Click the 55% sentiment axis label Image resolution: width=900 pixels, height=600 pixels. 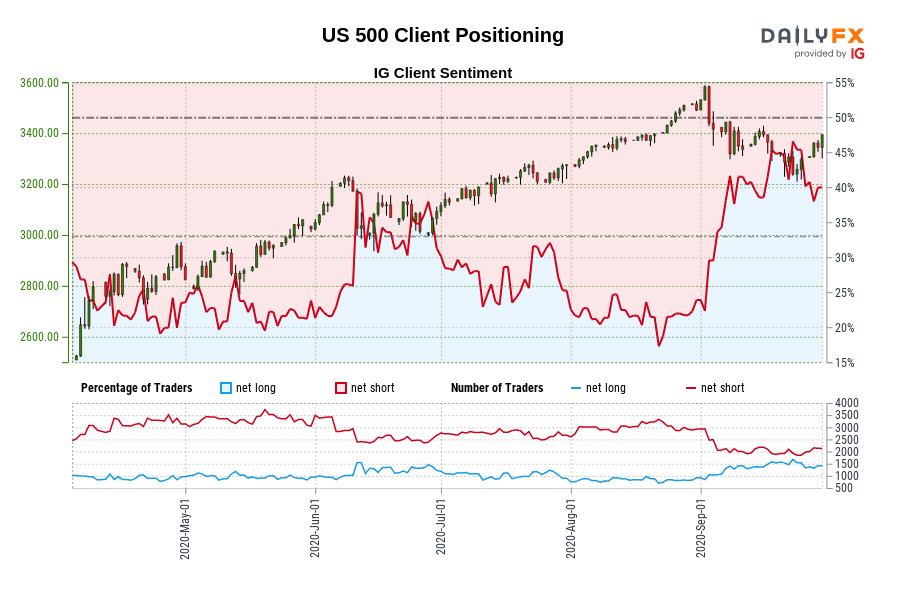pyautogui.click(x=844, y=83)
